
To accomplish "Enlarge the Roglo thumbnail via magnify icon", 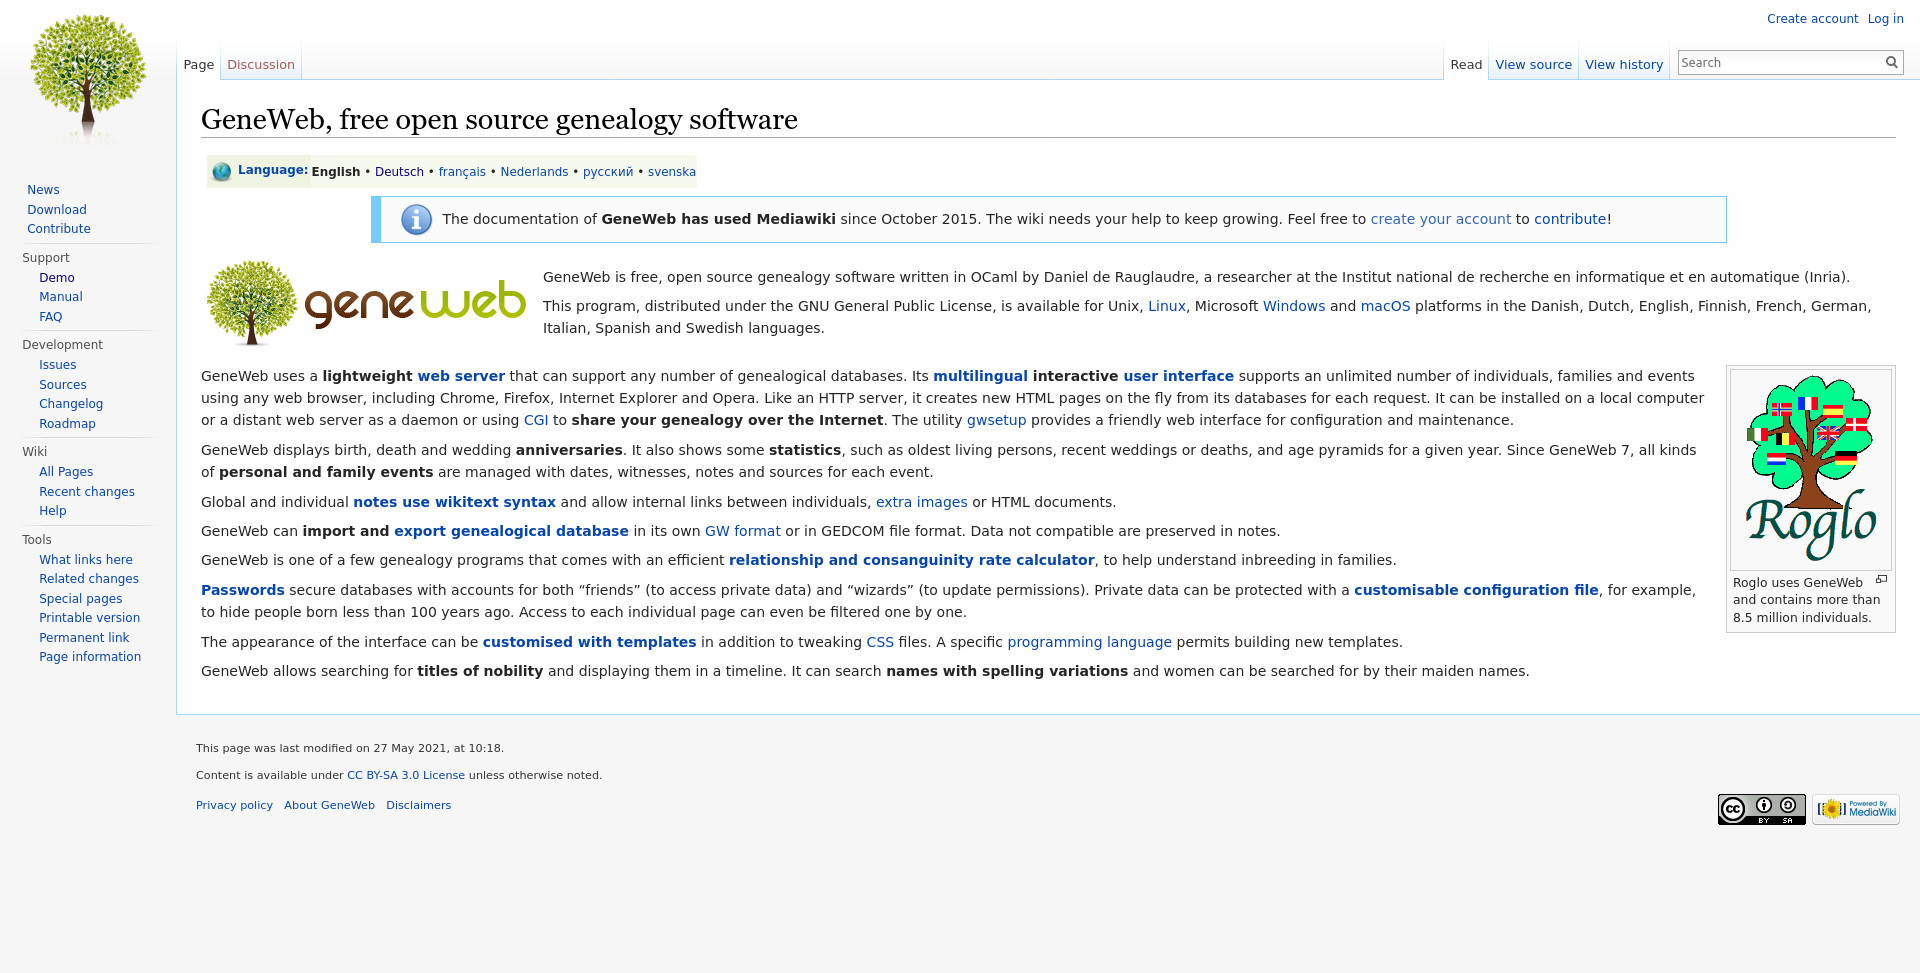I will coord(1881,580).
